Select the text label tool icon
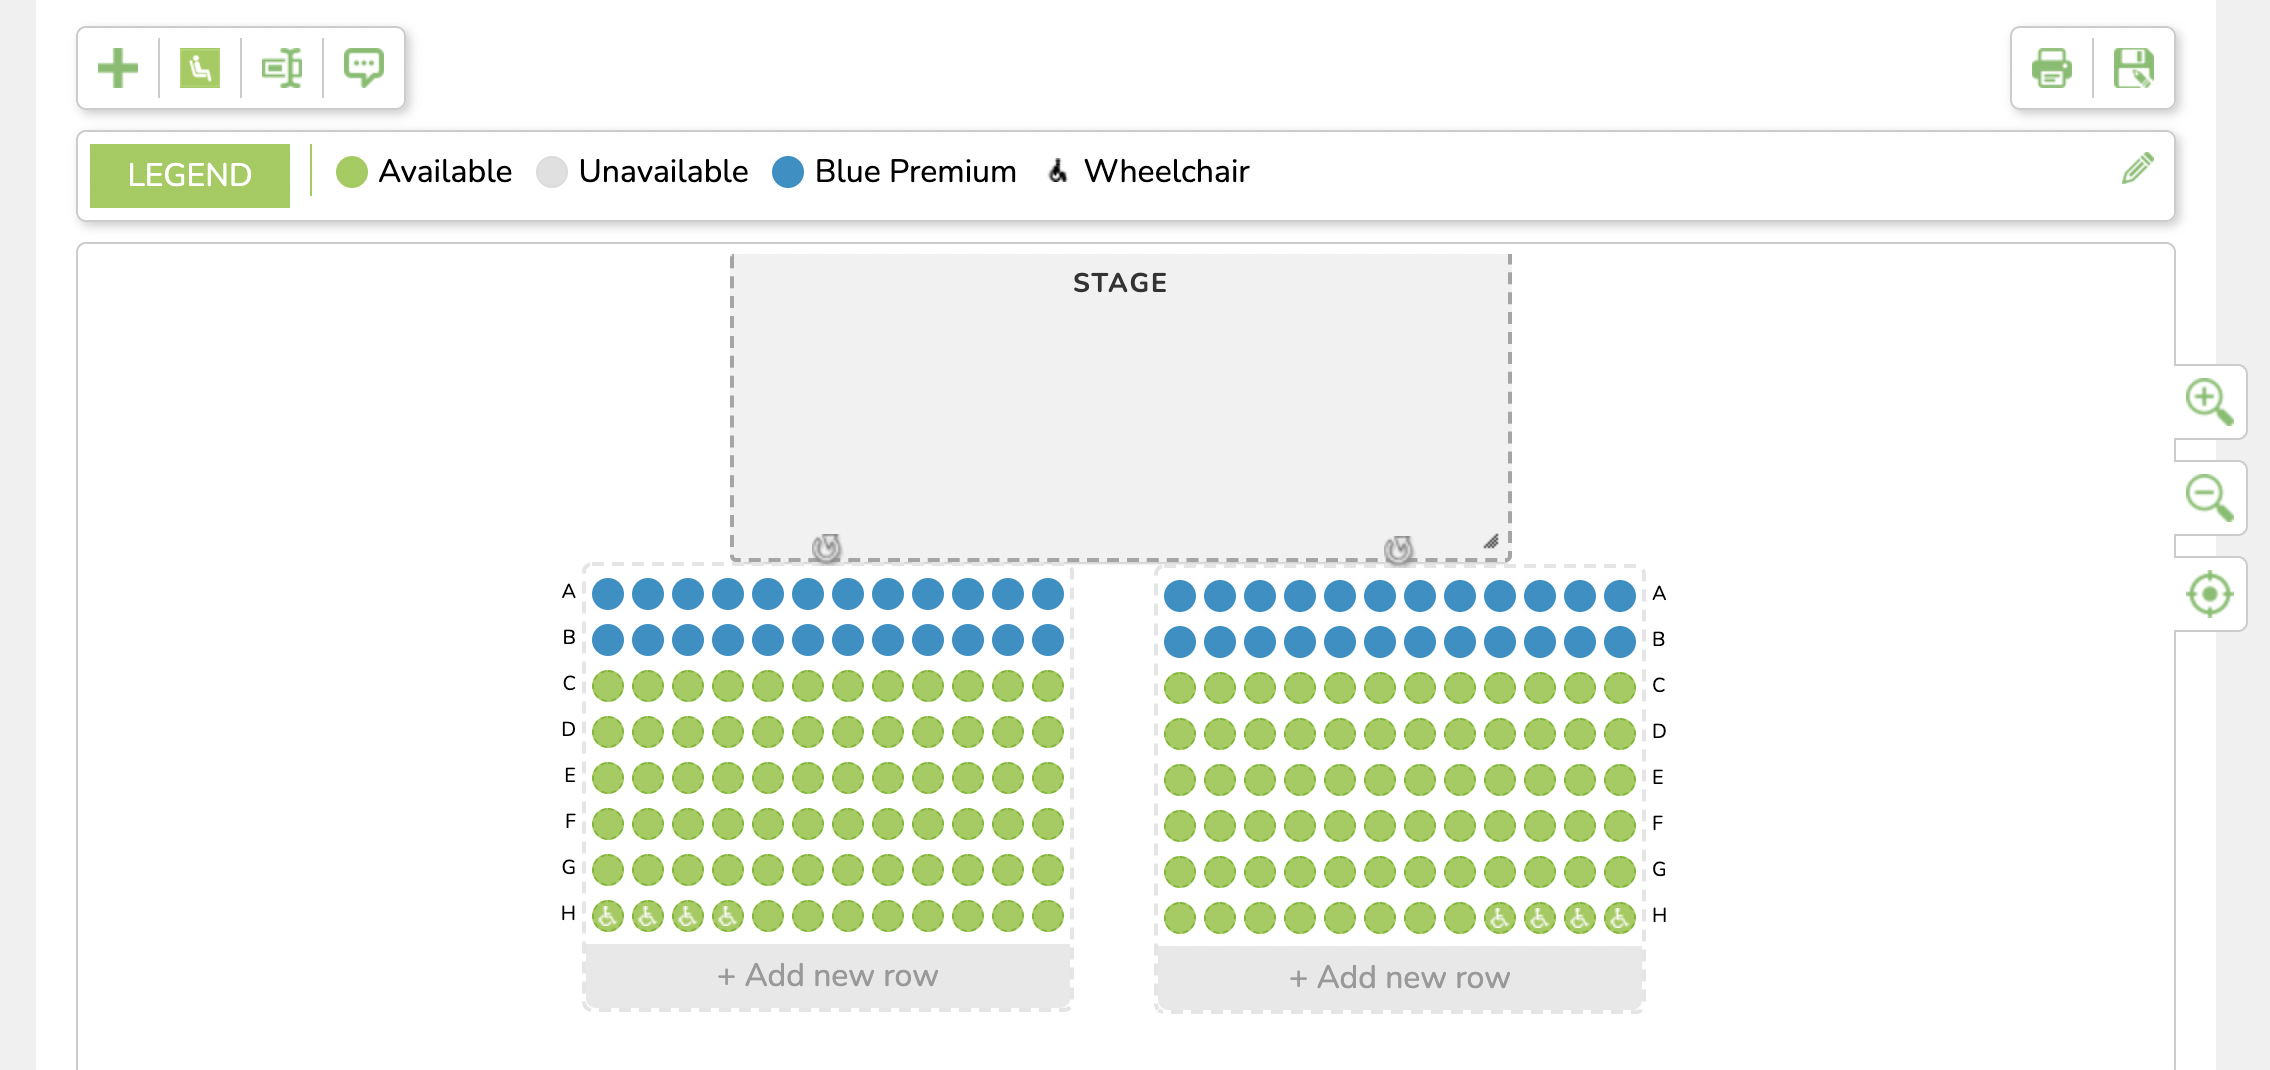 coord(282,68)
